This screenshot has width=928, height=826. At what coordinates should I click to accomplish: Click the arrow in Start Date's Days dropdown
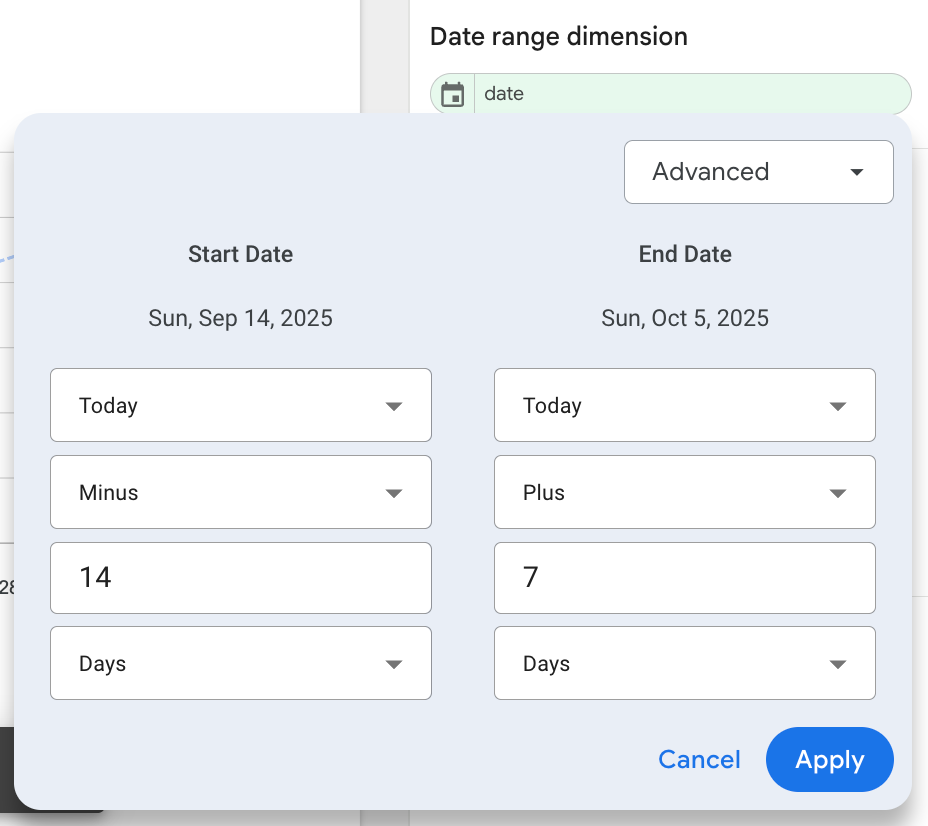point(394,664)
